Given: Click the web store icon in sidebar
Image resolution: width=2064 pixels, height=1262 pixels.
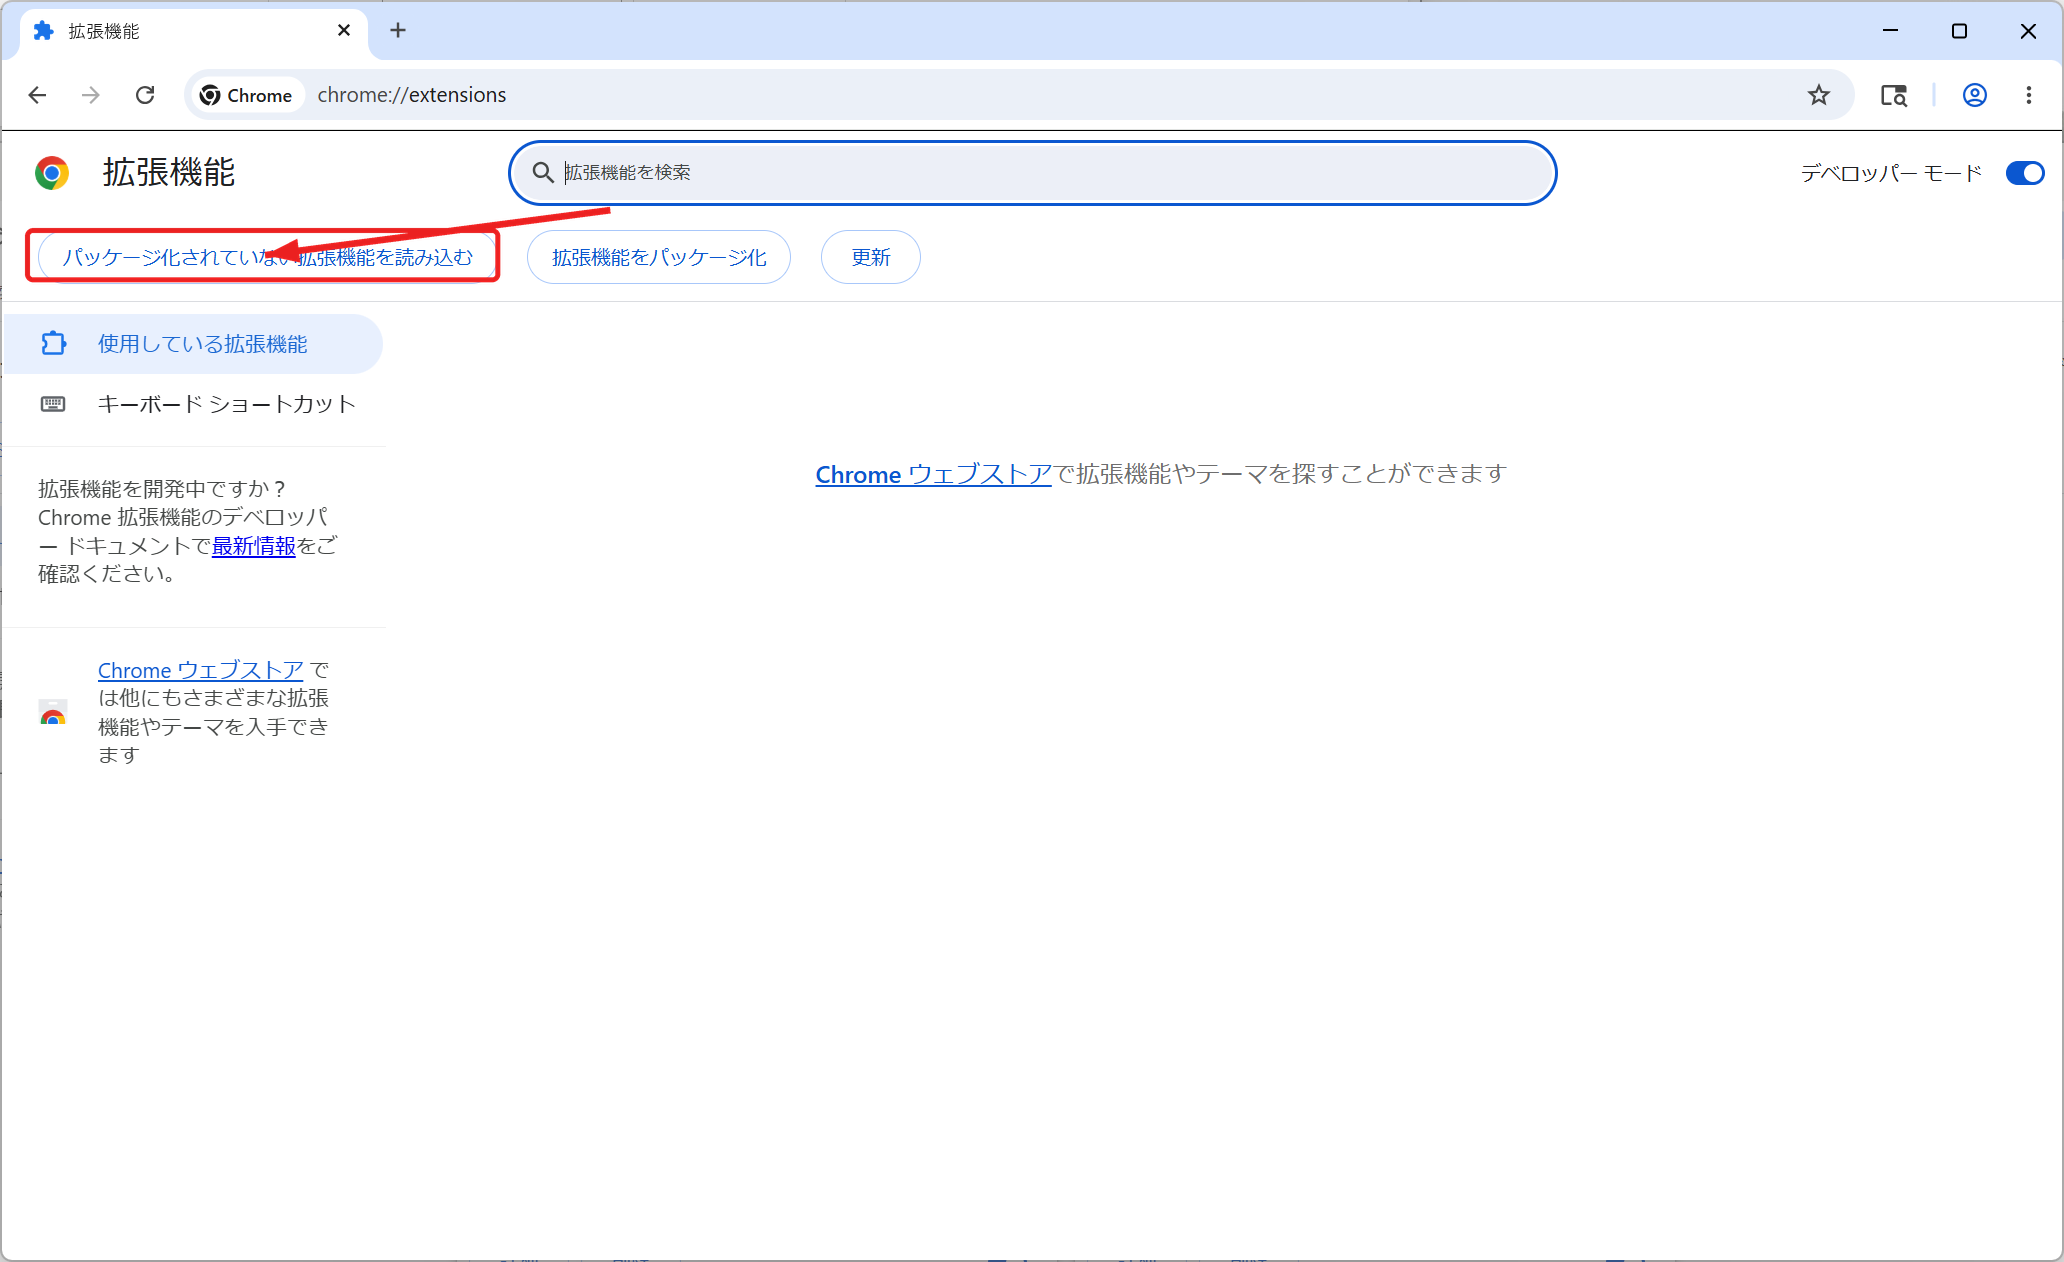Looking at the screenshot, I should [53, 713].
